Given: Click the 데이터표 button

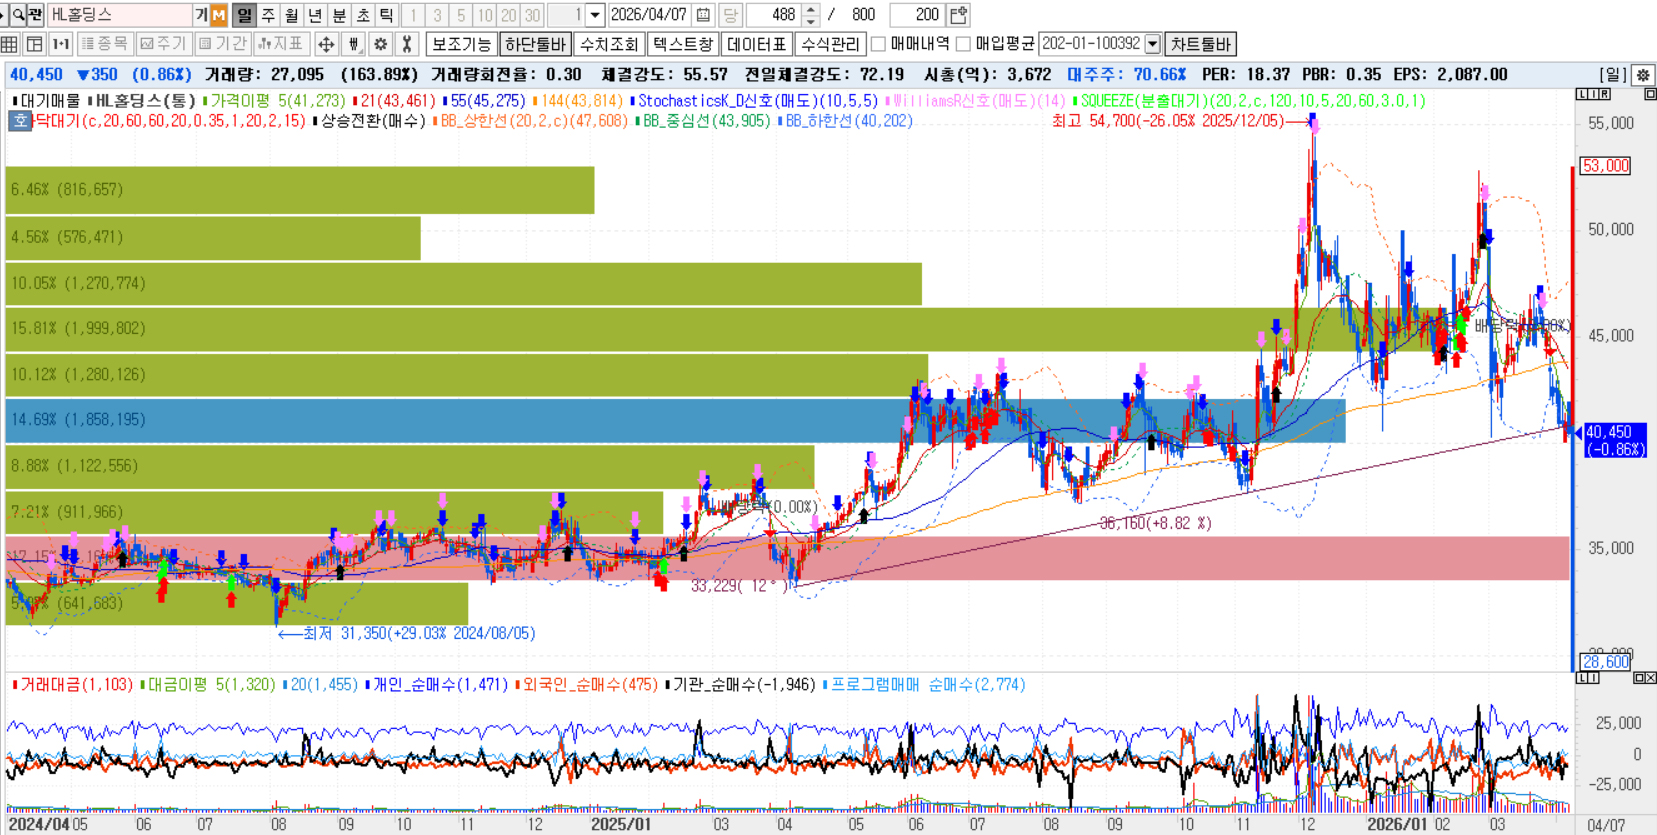Looking at the screenshot, I should point(757,44).
